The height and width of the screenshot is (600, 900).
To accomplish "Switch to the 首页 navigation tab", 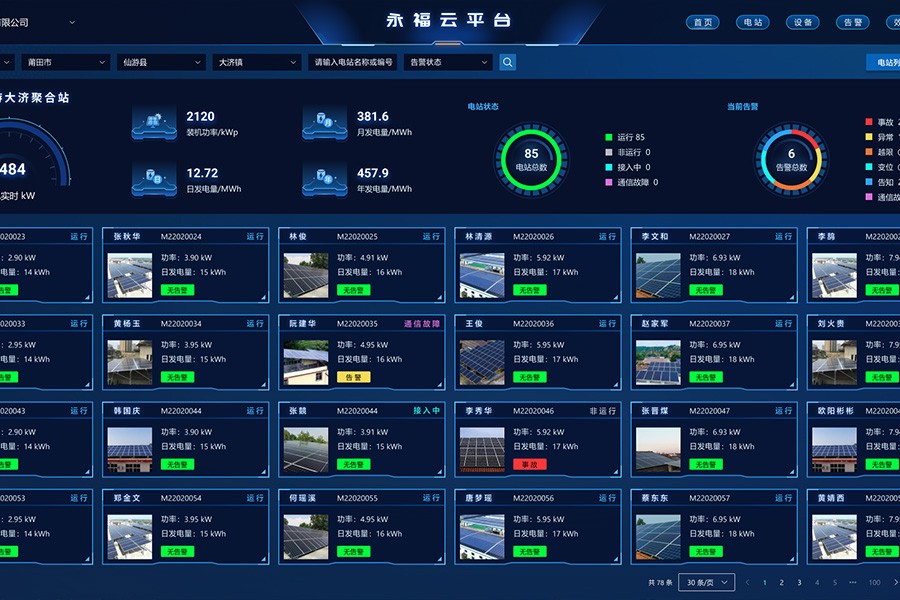I will 703,22.
